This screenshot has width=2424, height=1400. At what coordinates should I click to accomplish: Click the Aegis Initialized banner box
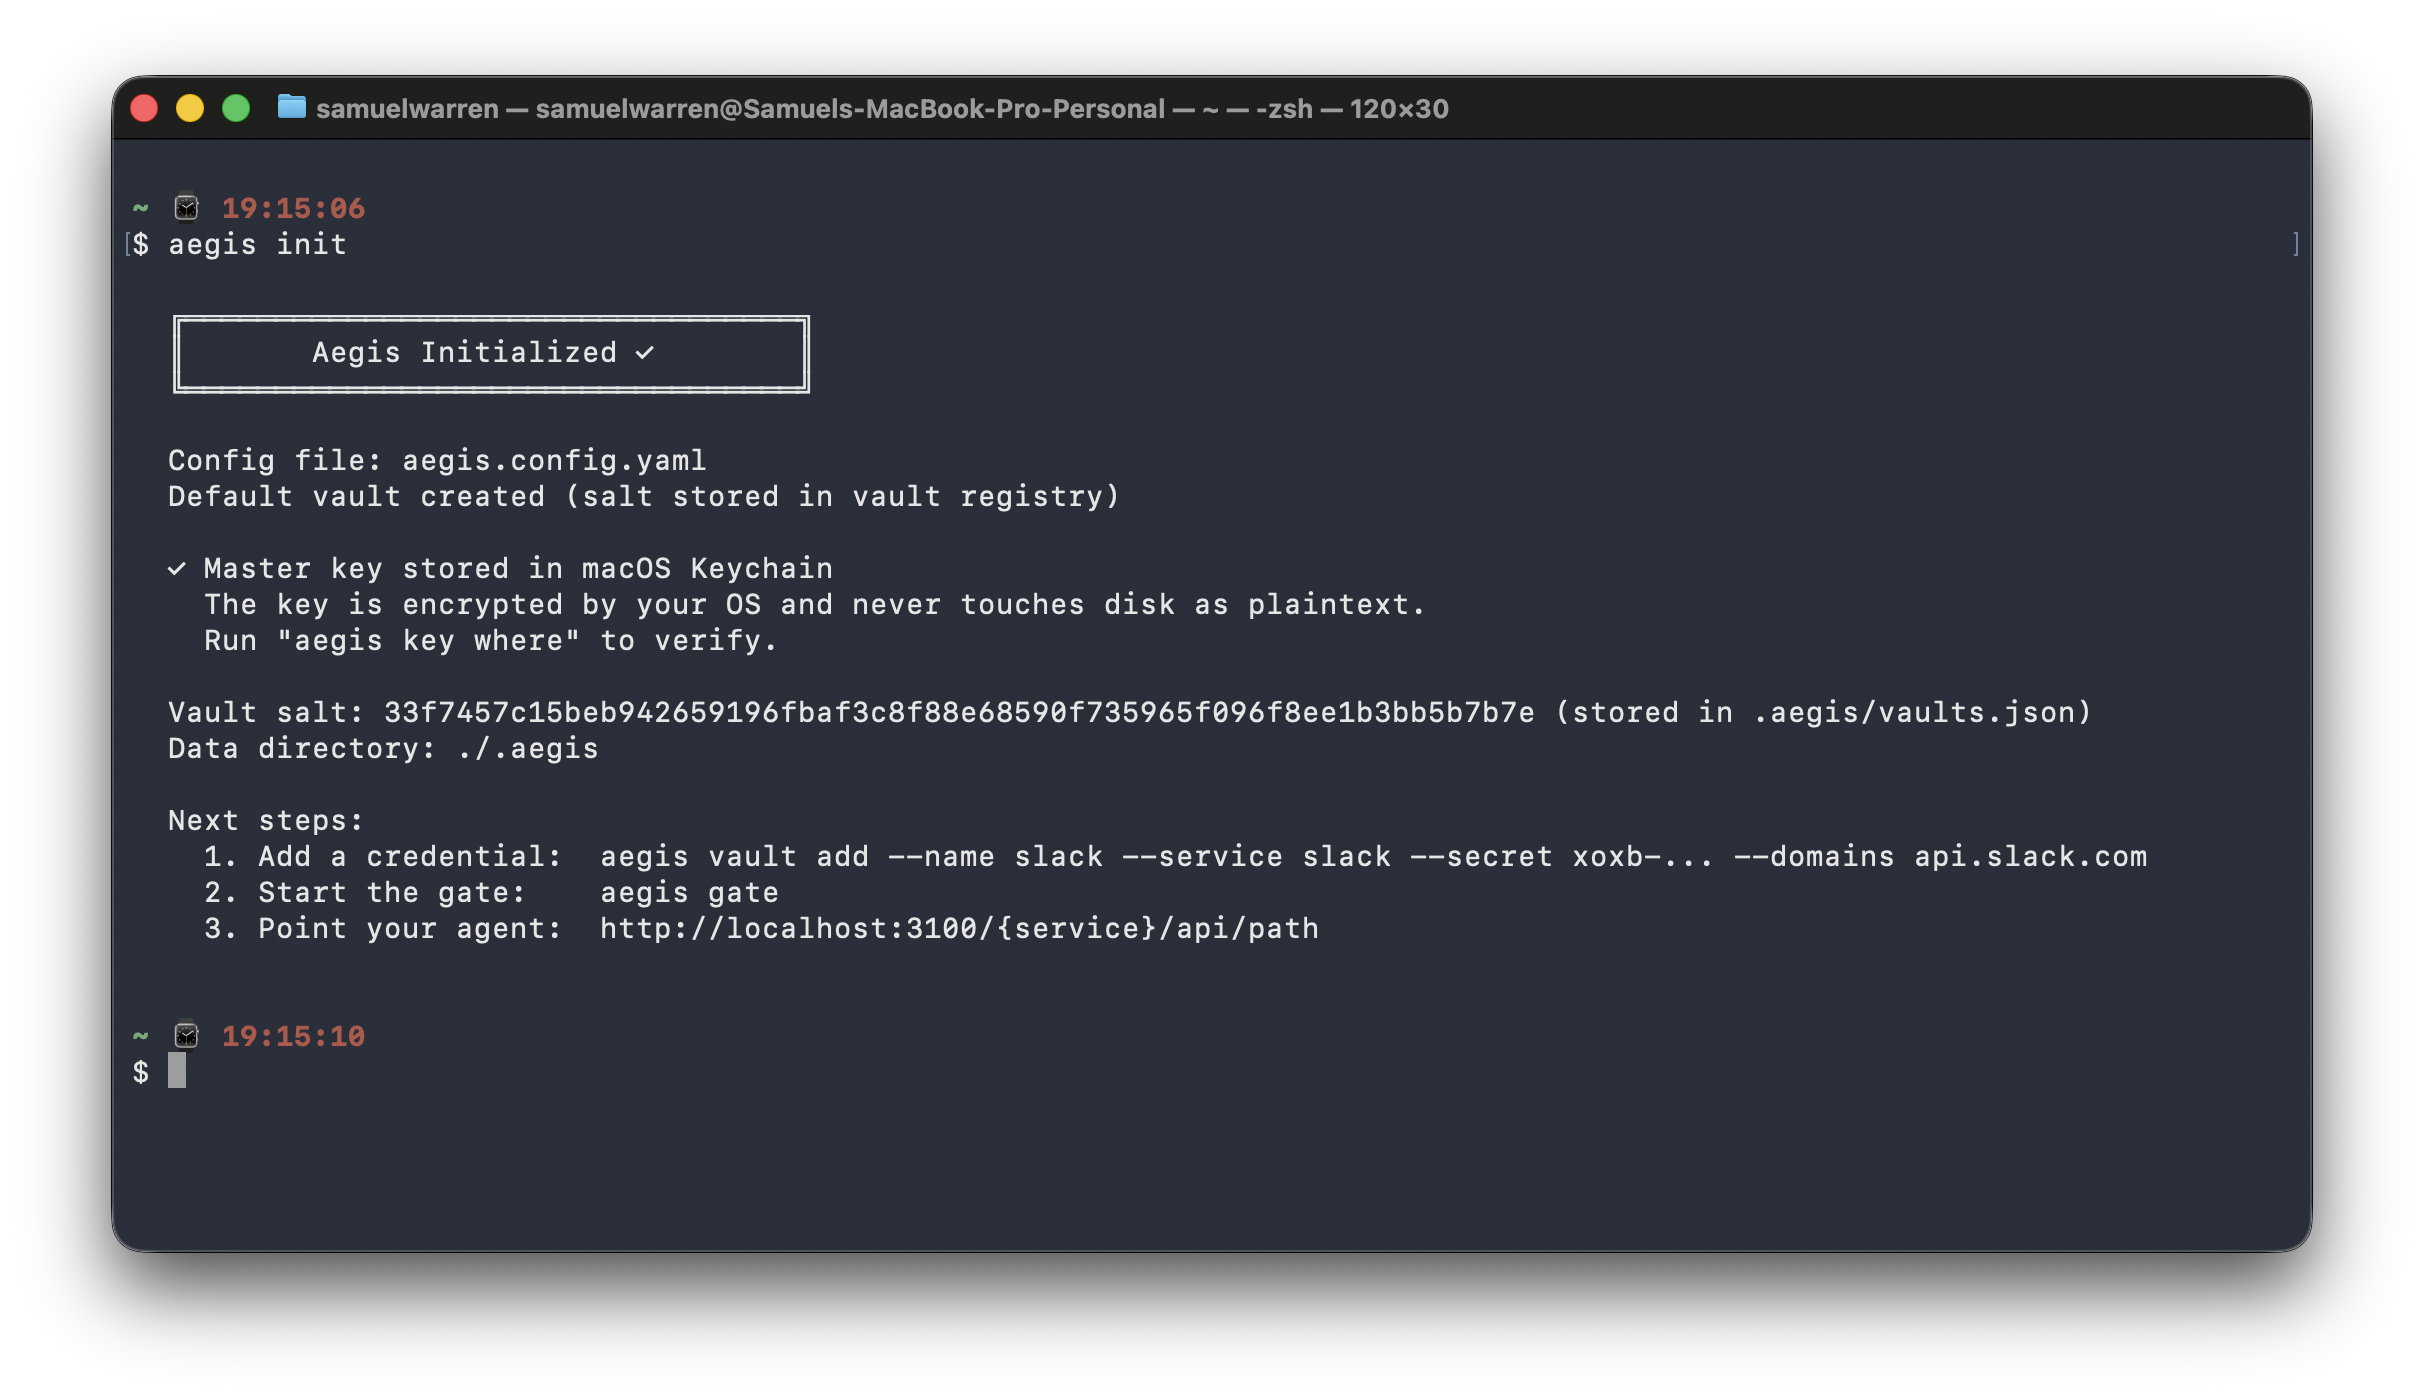click(x=490, y=354)
